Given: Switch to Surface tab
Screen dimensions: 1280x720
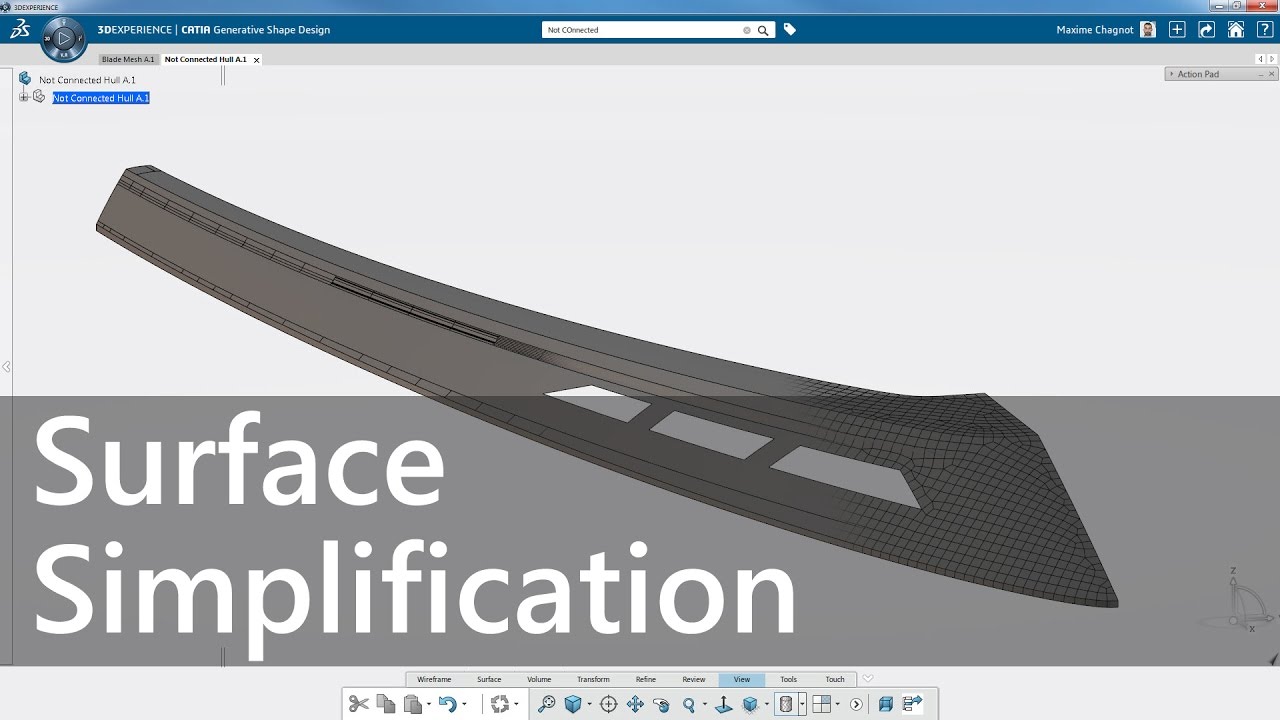Looking at the screenshot, I should (x=489, y=679).
